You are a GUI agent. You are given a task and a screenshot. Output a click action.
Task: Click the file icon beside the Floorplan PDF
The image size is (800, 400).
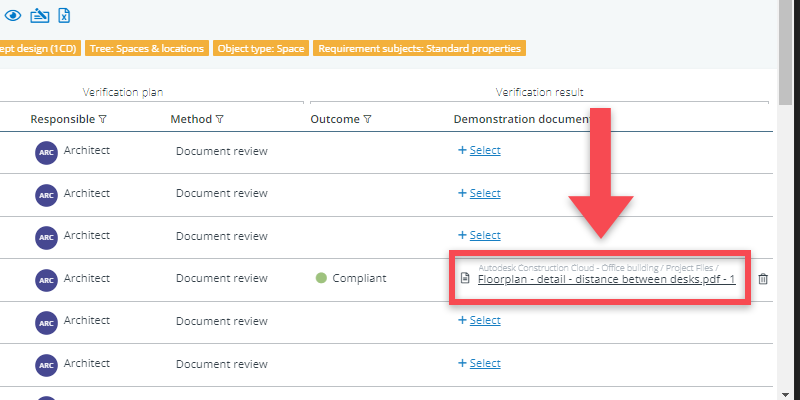(x=465, y=278)
